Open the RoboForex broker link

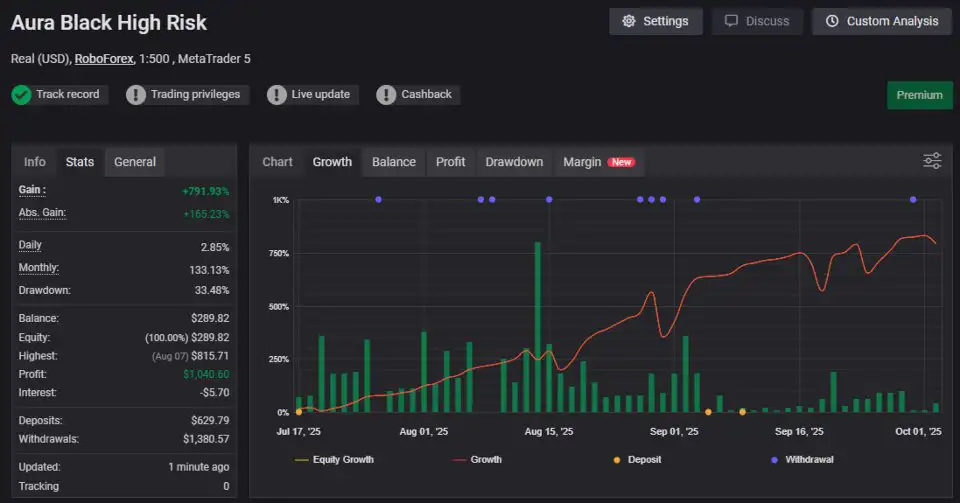click(104, 59)
